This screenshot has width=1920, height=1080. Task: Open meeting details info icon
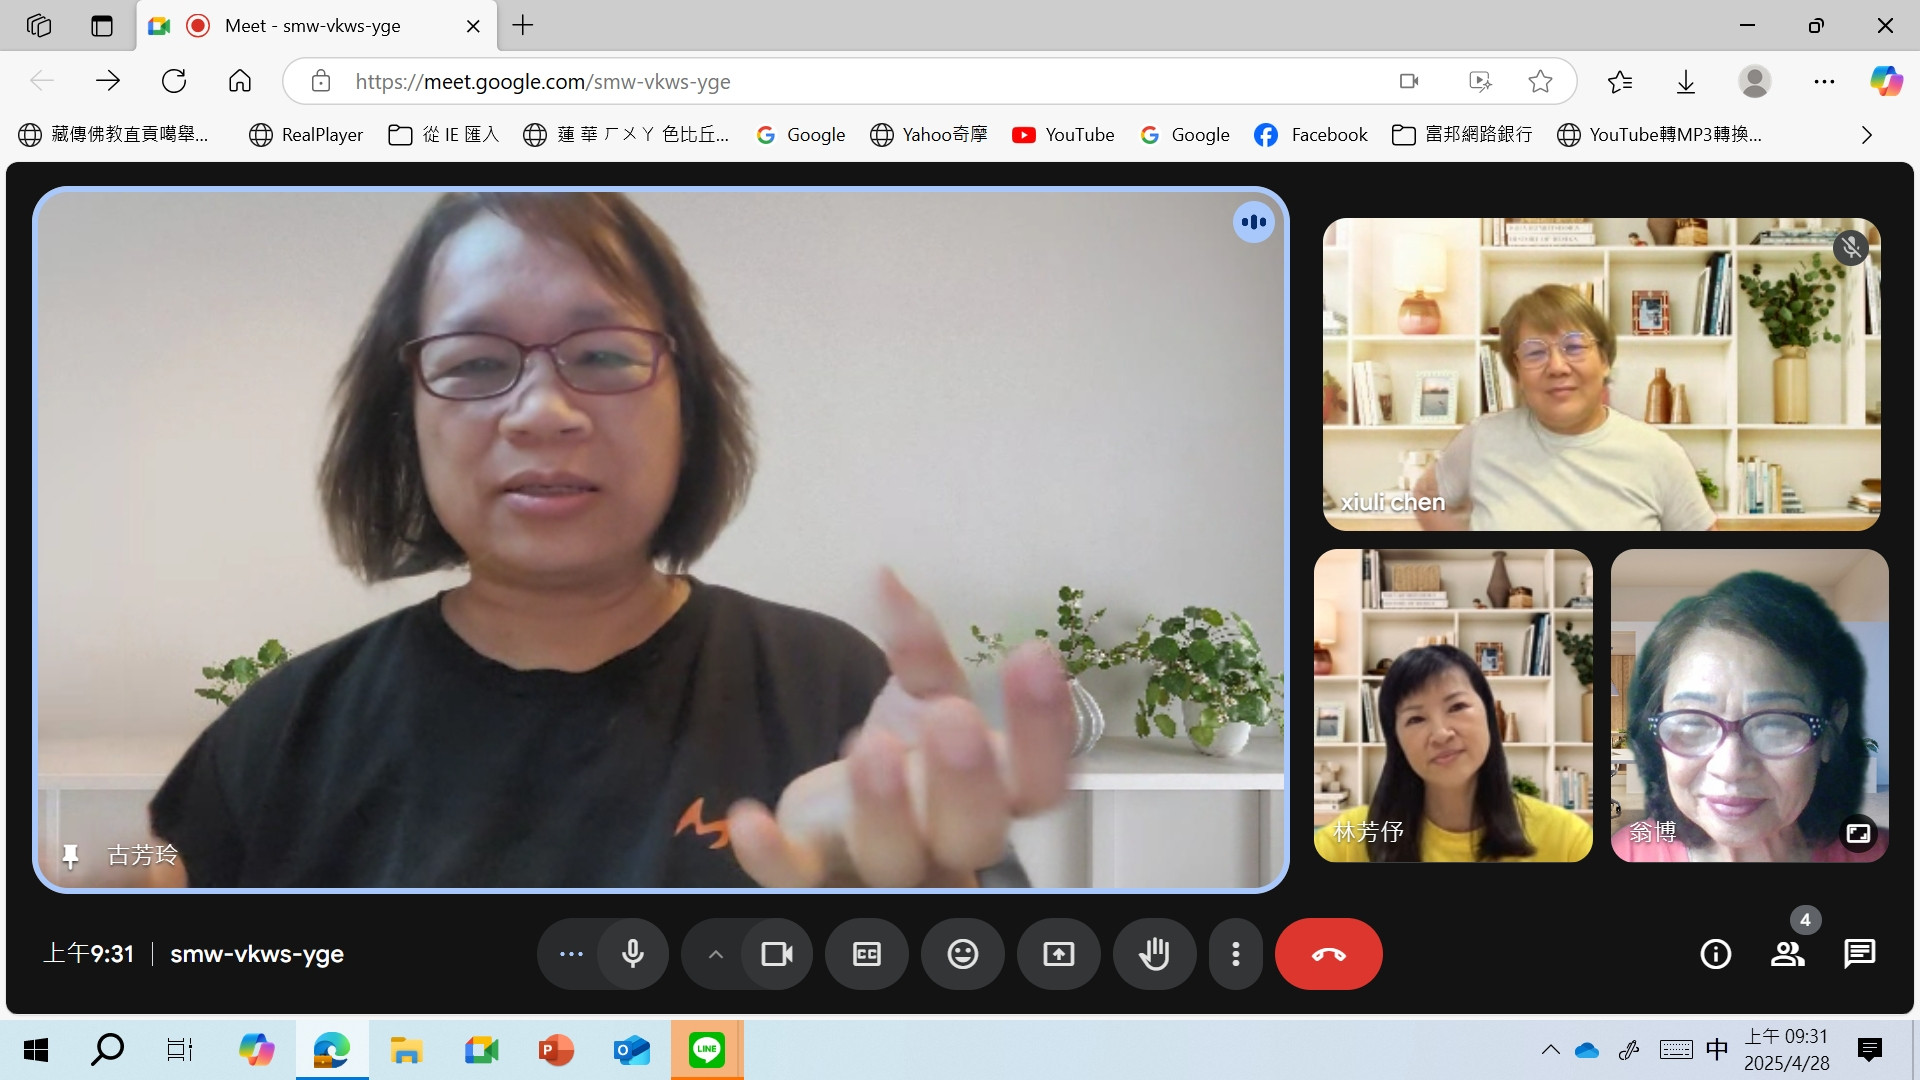[x=1716, y=954]
